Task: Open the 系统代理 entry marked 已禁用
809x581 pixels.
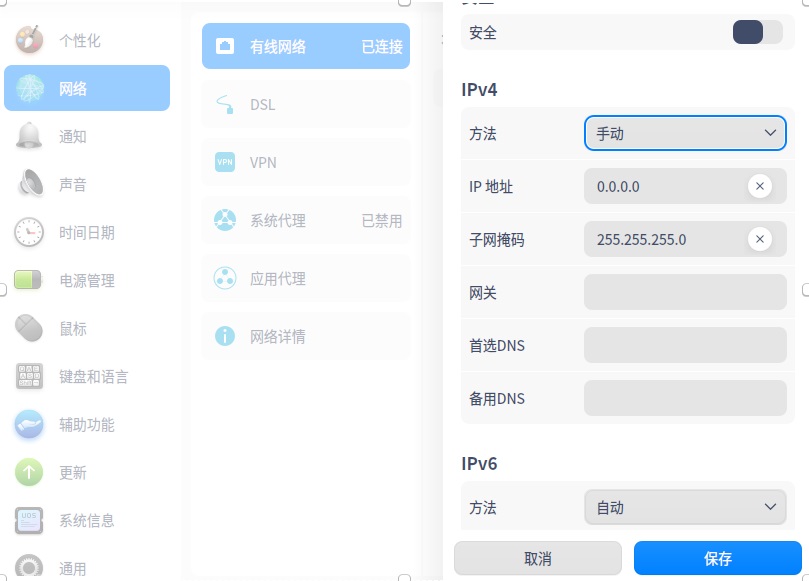Action: pyautogui.click(x=306, y=221)
